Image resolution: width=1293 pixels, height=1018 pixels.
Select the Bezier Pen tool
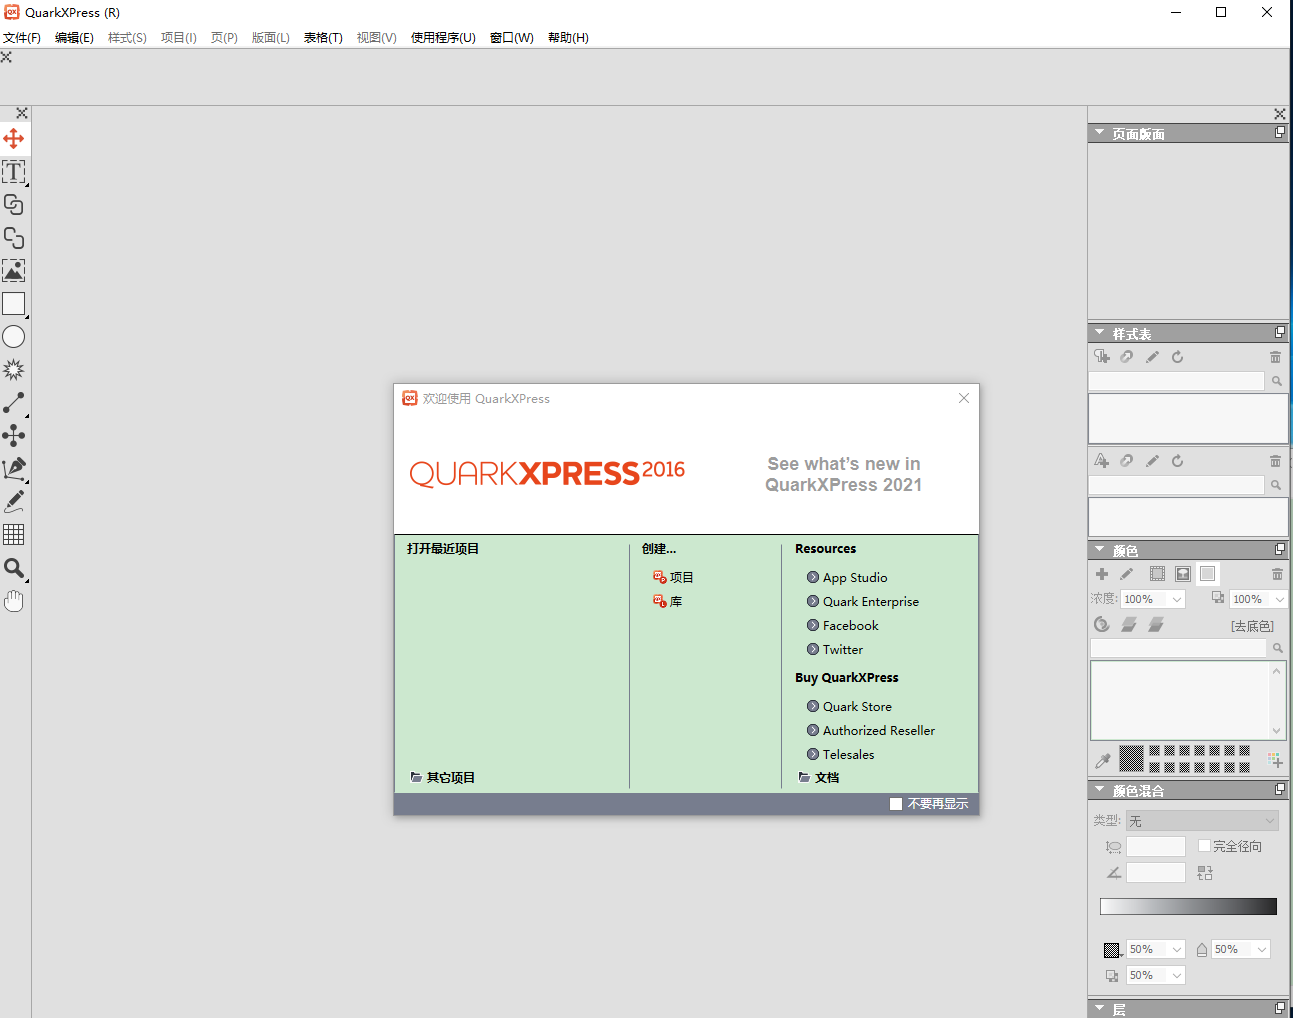pos(14,469)
